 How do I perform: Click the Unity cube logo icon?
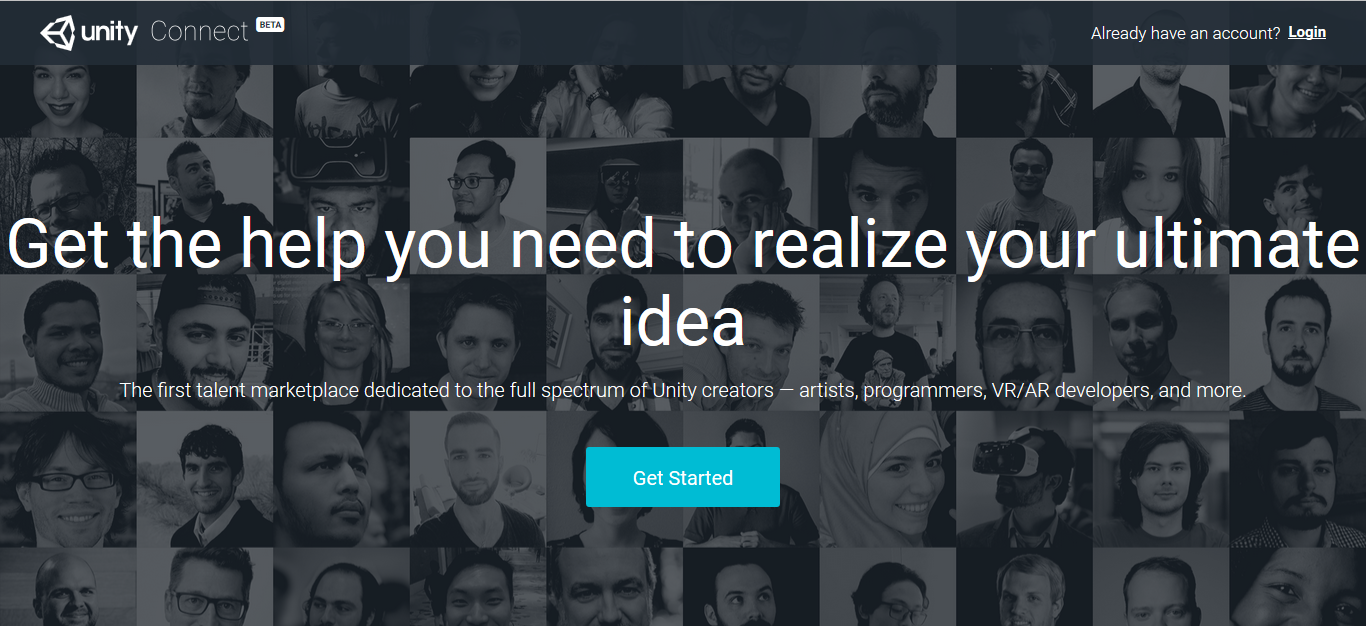[58, 32]
